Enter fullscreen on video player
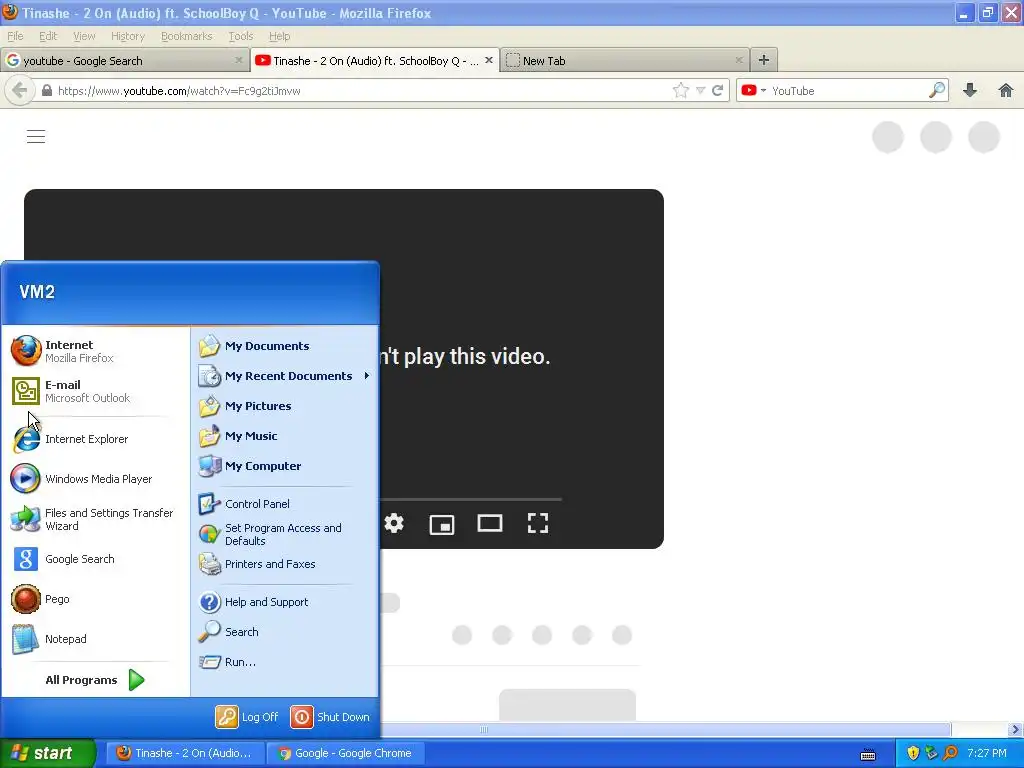1024x768 pixels. [537, 523]
